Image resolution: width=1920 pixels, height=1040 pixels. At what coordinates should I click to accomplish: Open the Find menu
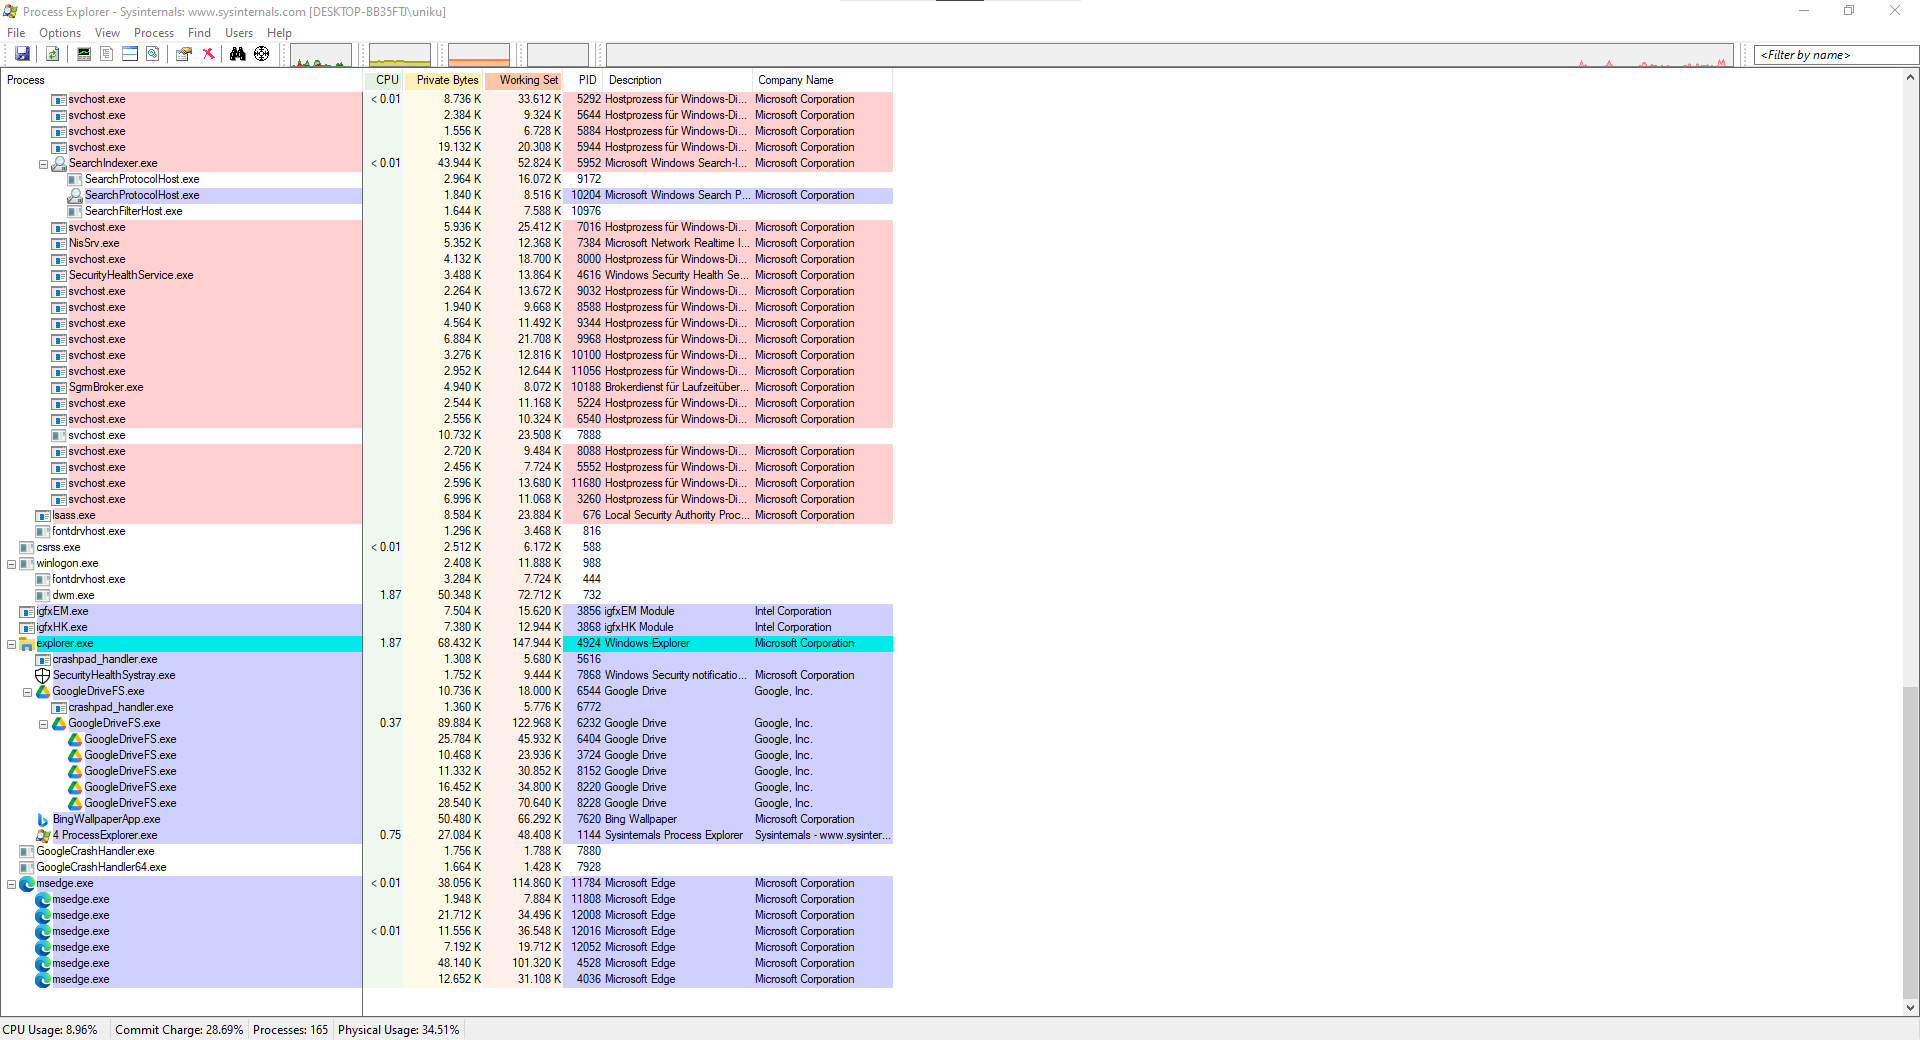tap(199, 33)
